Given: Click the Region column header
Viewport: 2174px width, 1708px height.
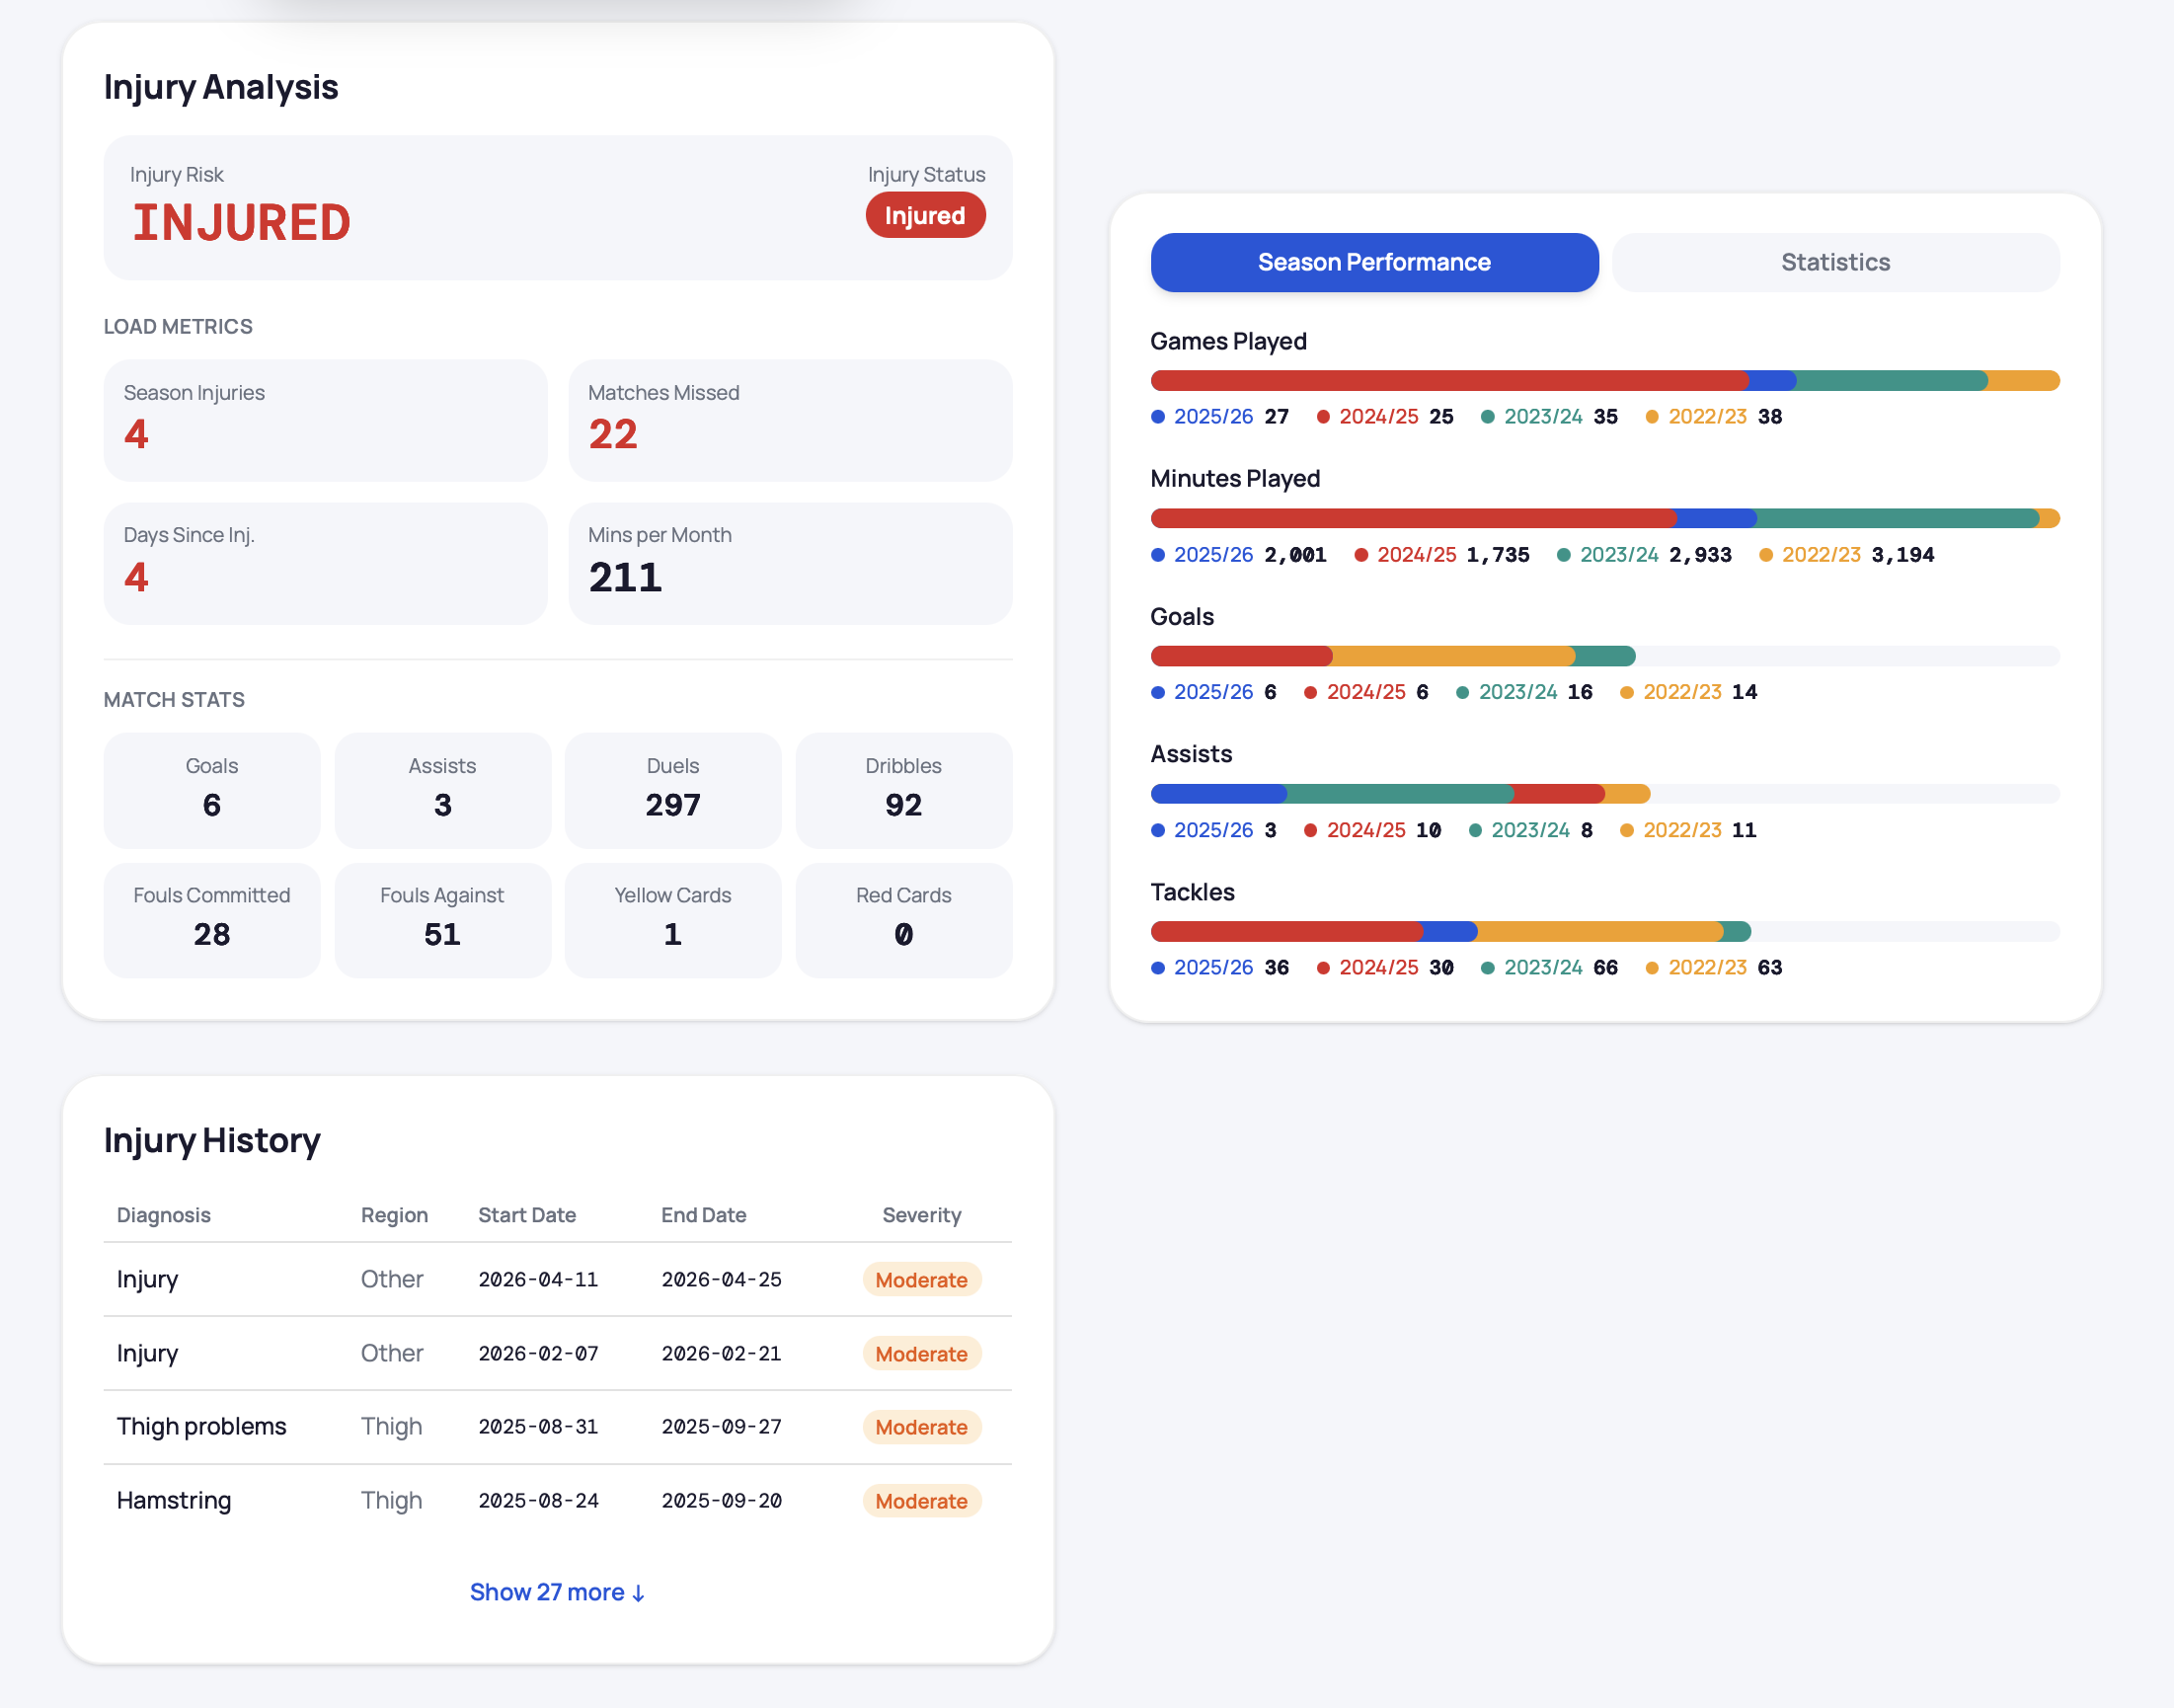Looking at the screenshot, I should [x=394, y=1215].
